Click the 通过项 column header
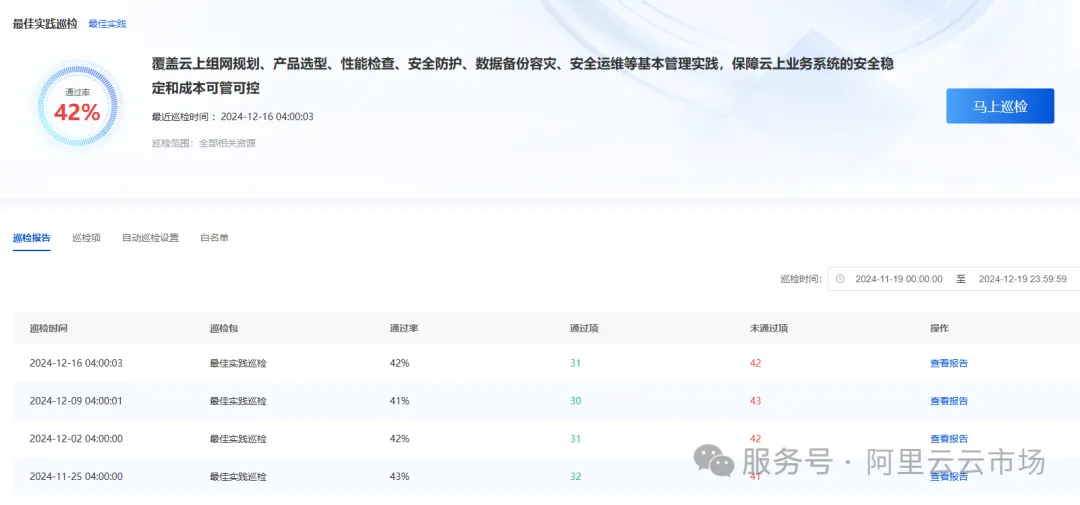 coord(584,328)
